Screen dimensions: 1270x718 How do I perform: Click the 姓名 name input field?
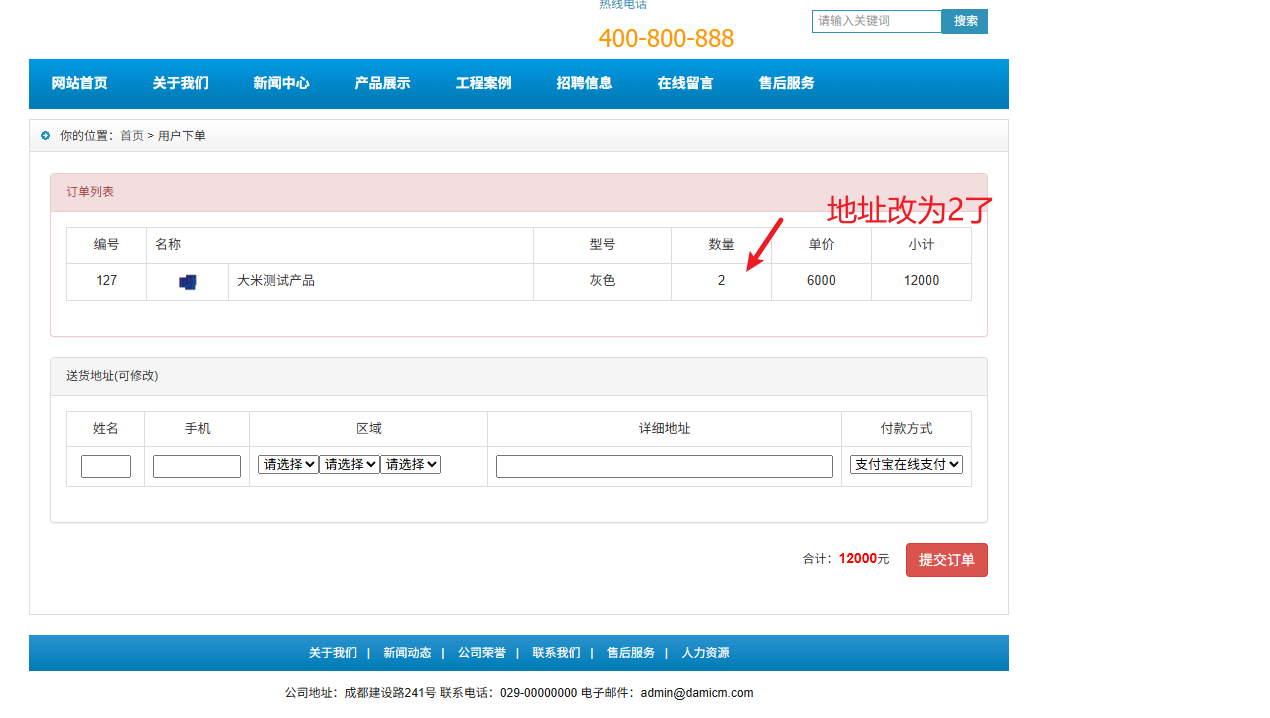106,467
